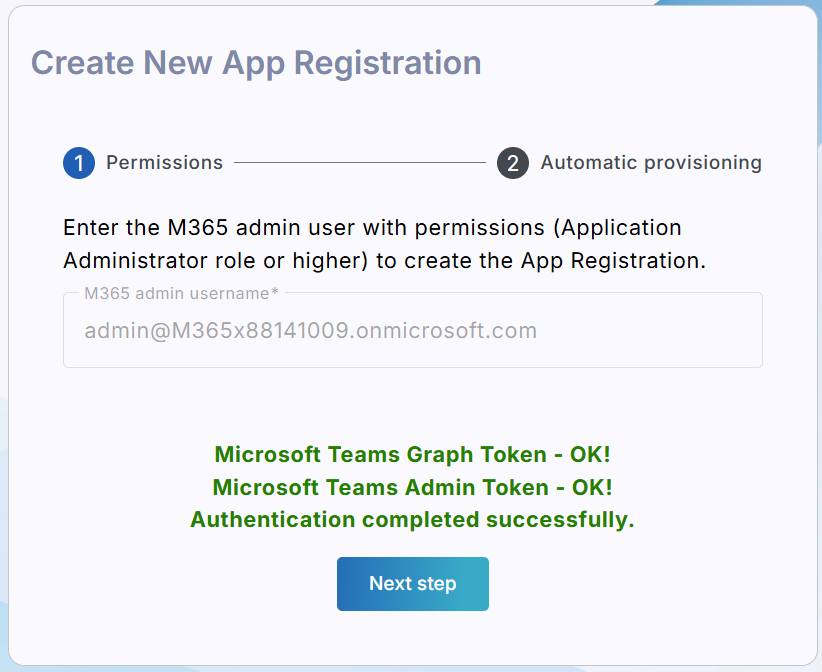The width and height of the screenshot is (822, 672).
Task: Click the Microsoft Teams Admin Token status
Action: tap(412, 487)
